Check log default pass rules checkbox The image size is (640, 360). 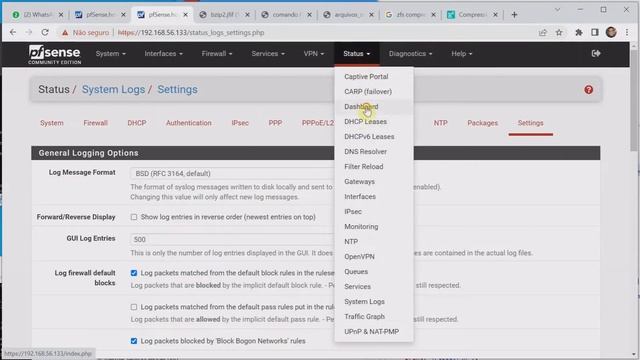pos(134,307)
